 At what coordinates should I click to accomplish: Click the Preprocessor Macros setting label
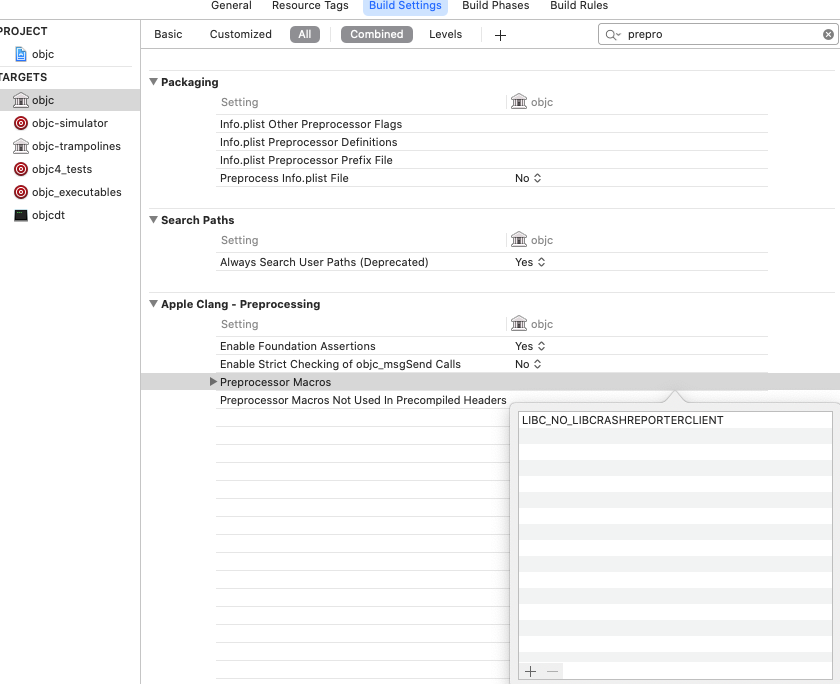pos(275,382)
